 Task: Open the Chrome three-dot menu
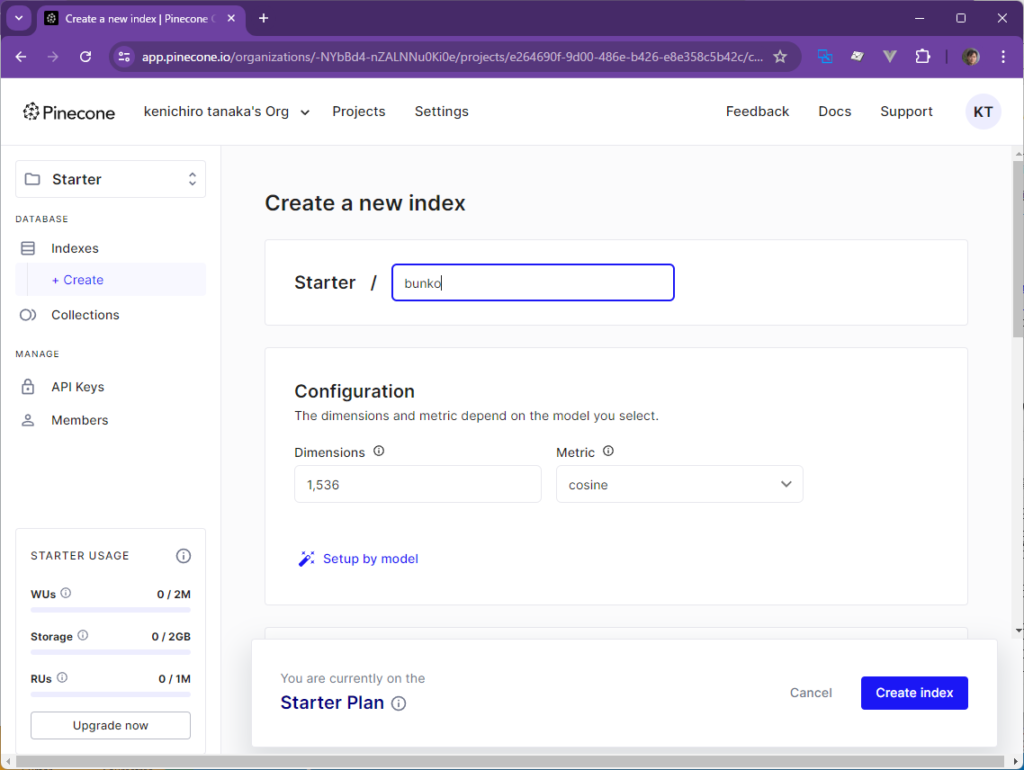1003,57
